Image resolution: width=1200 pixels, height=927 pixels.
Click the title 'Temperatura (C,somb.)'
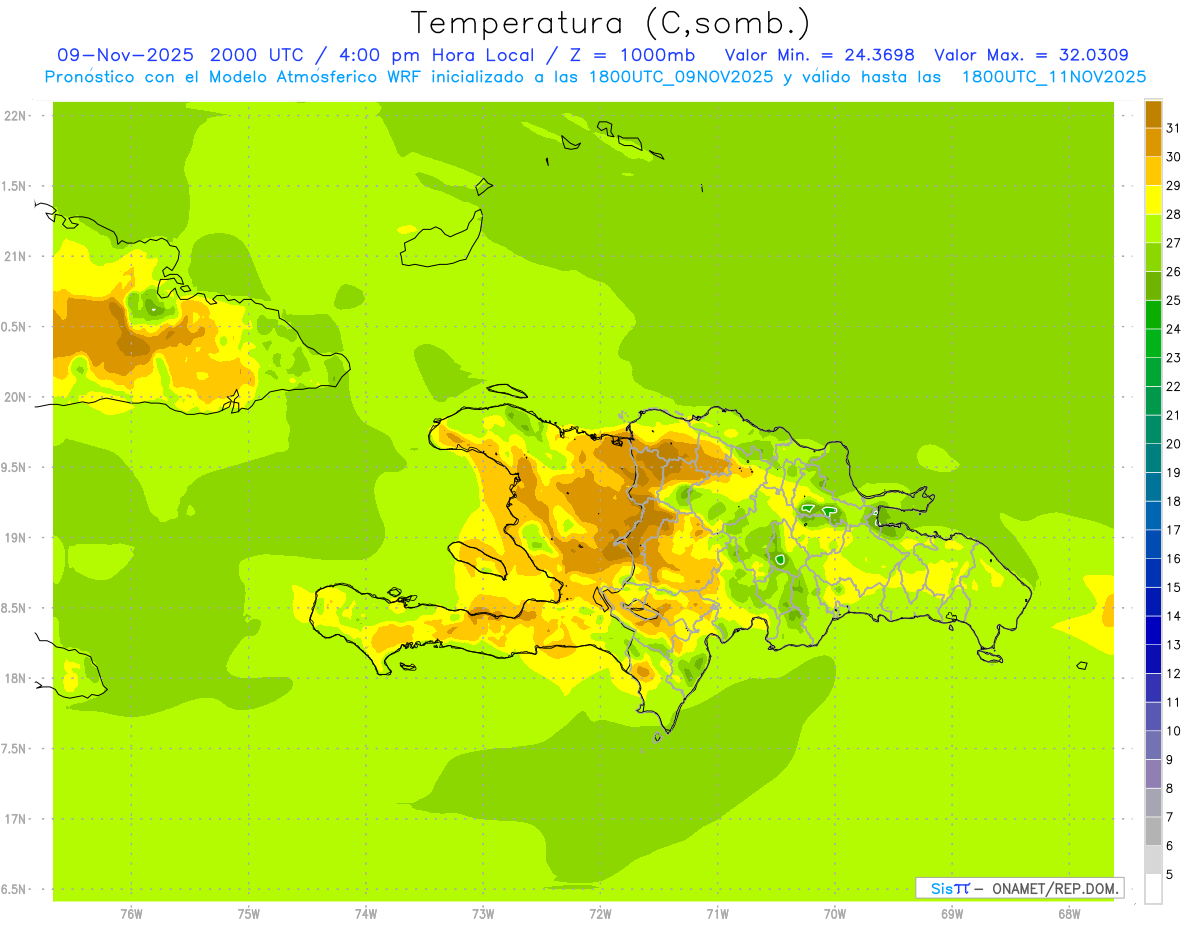610,23
